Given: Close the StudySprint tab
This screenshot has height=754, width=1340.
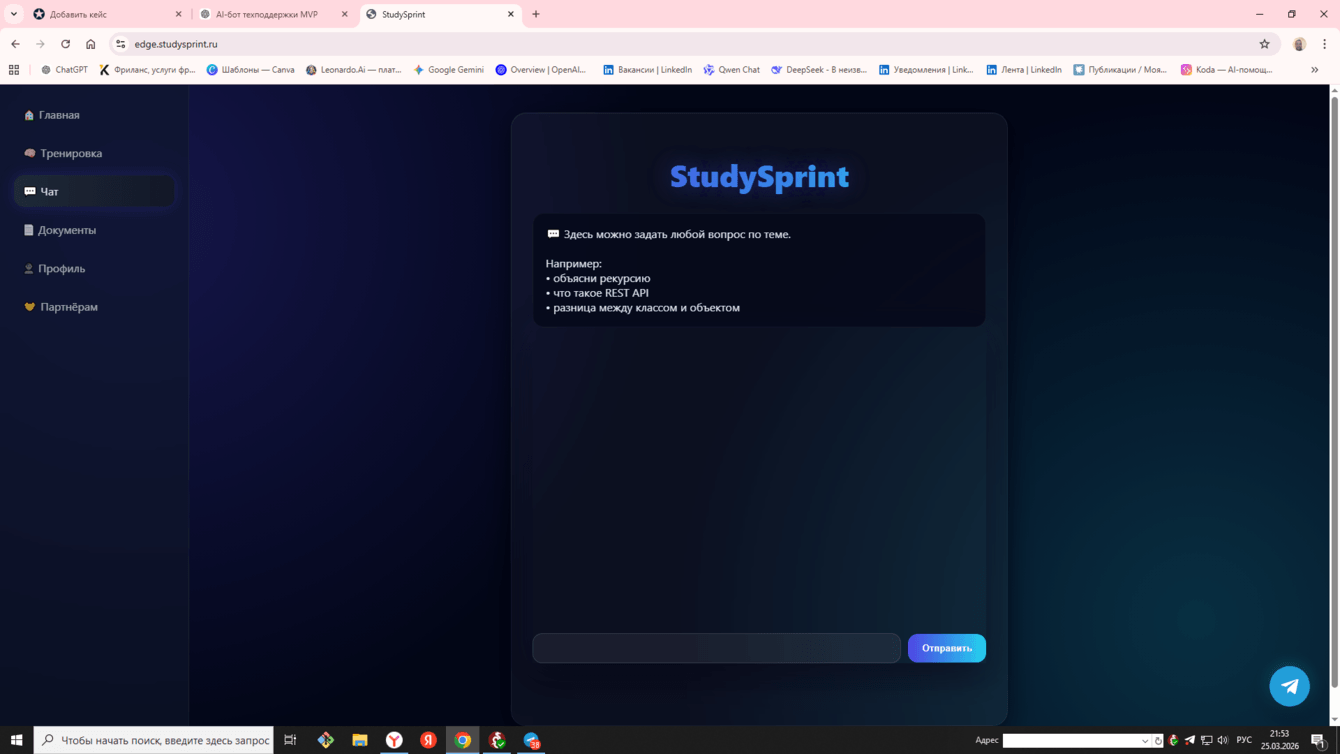Looking at the screenshot, I should click(511, 14).
